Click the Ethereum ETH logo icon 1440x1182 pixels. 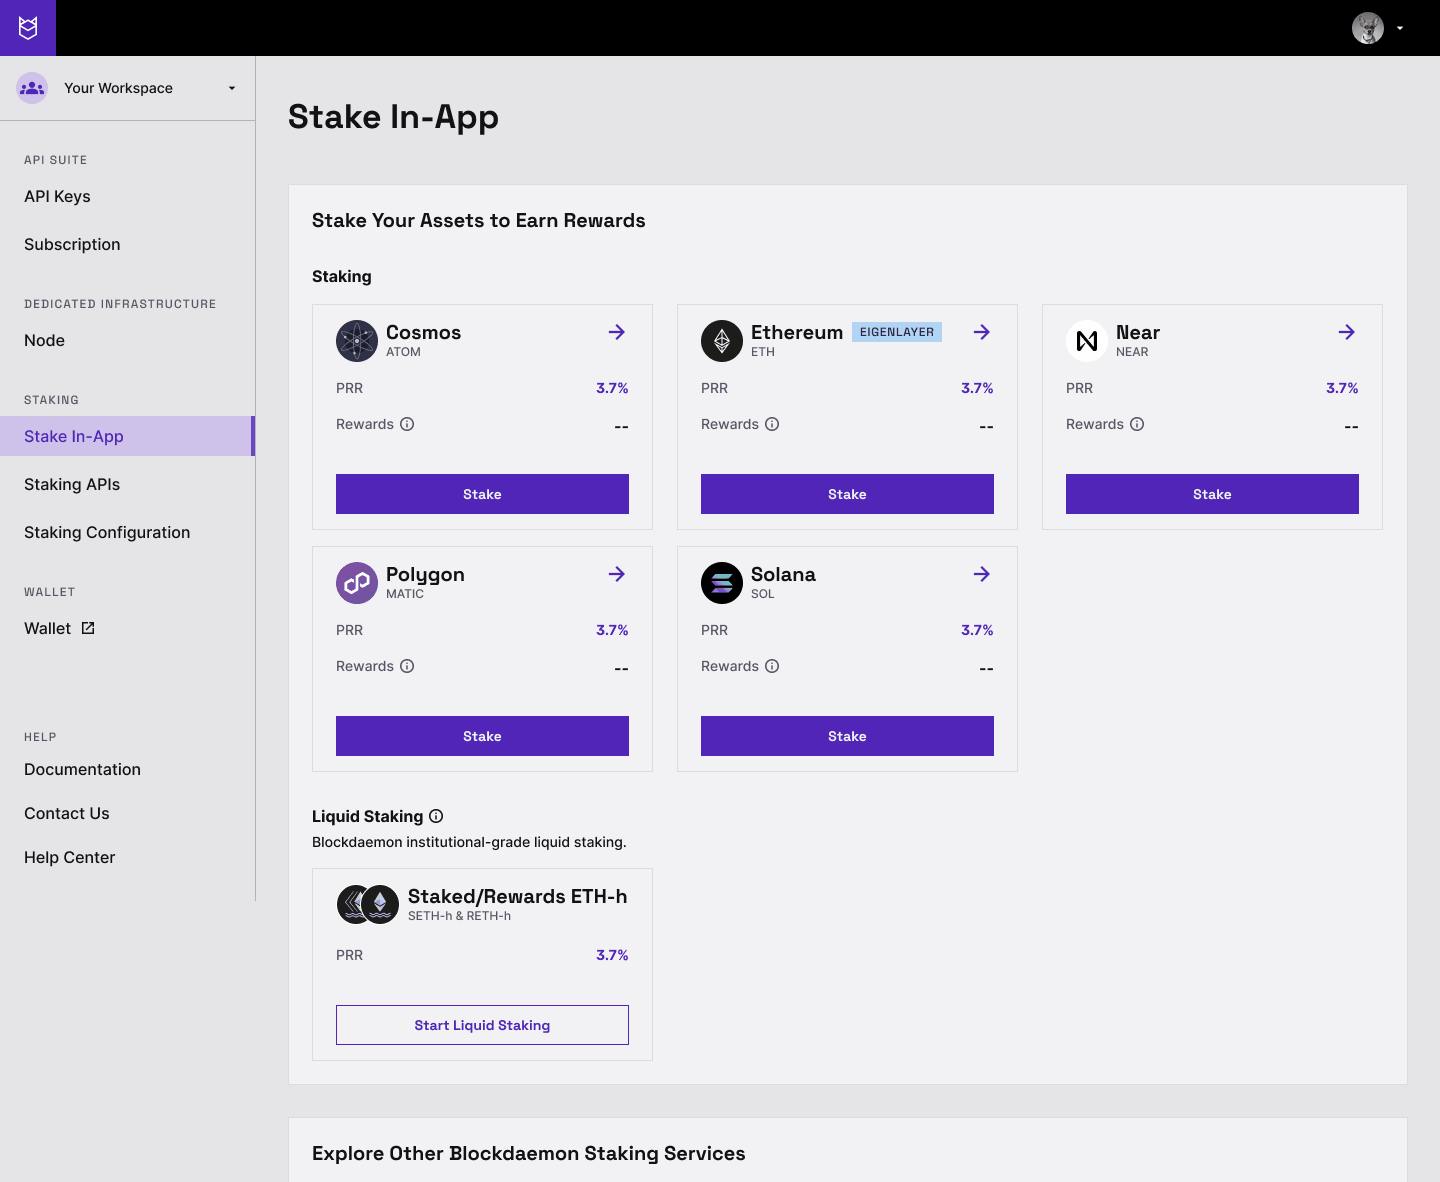722,341
